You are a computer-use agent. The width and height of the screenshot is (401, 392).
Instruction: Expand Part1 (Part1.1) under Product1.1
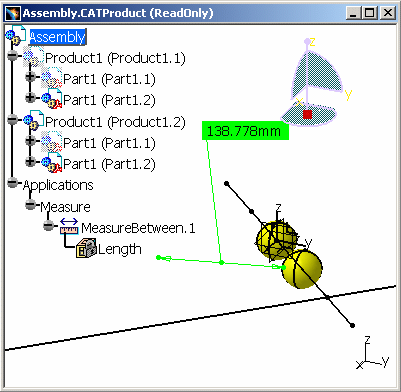point(30,77)
